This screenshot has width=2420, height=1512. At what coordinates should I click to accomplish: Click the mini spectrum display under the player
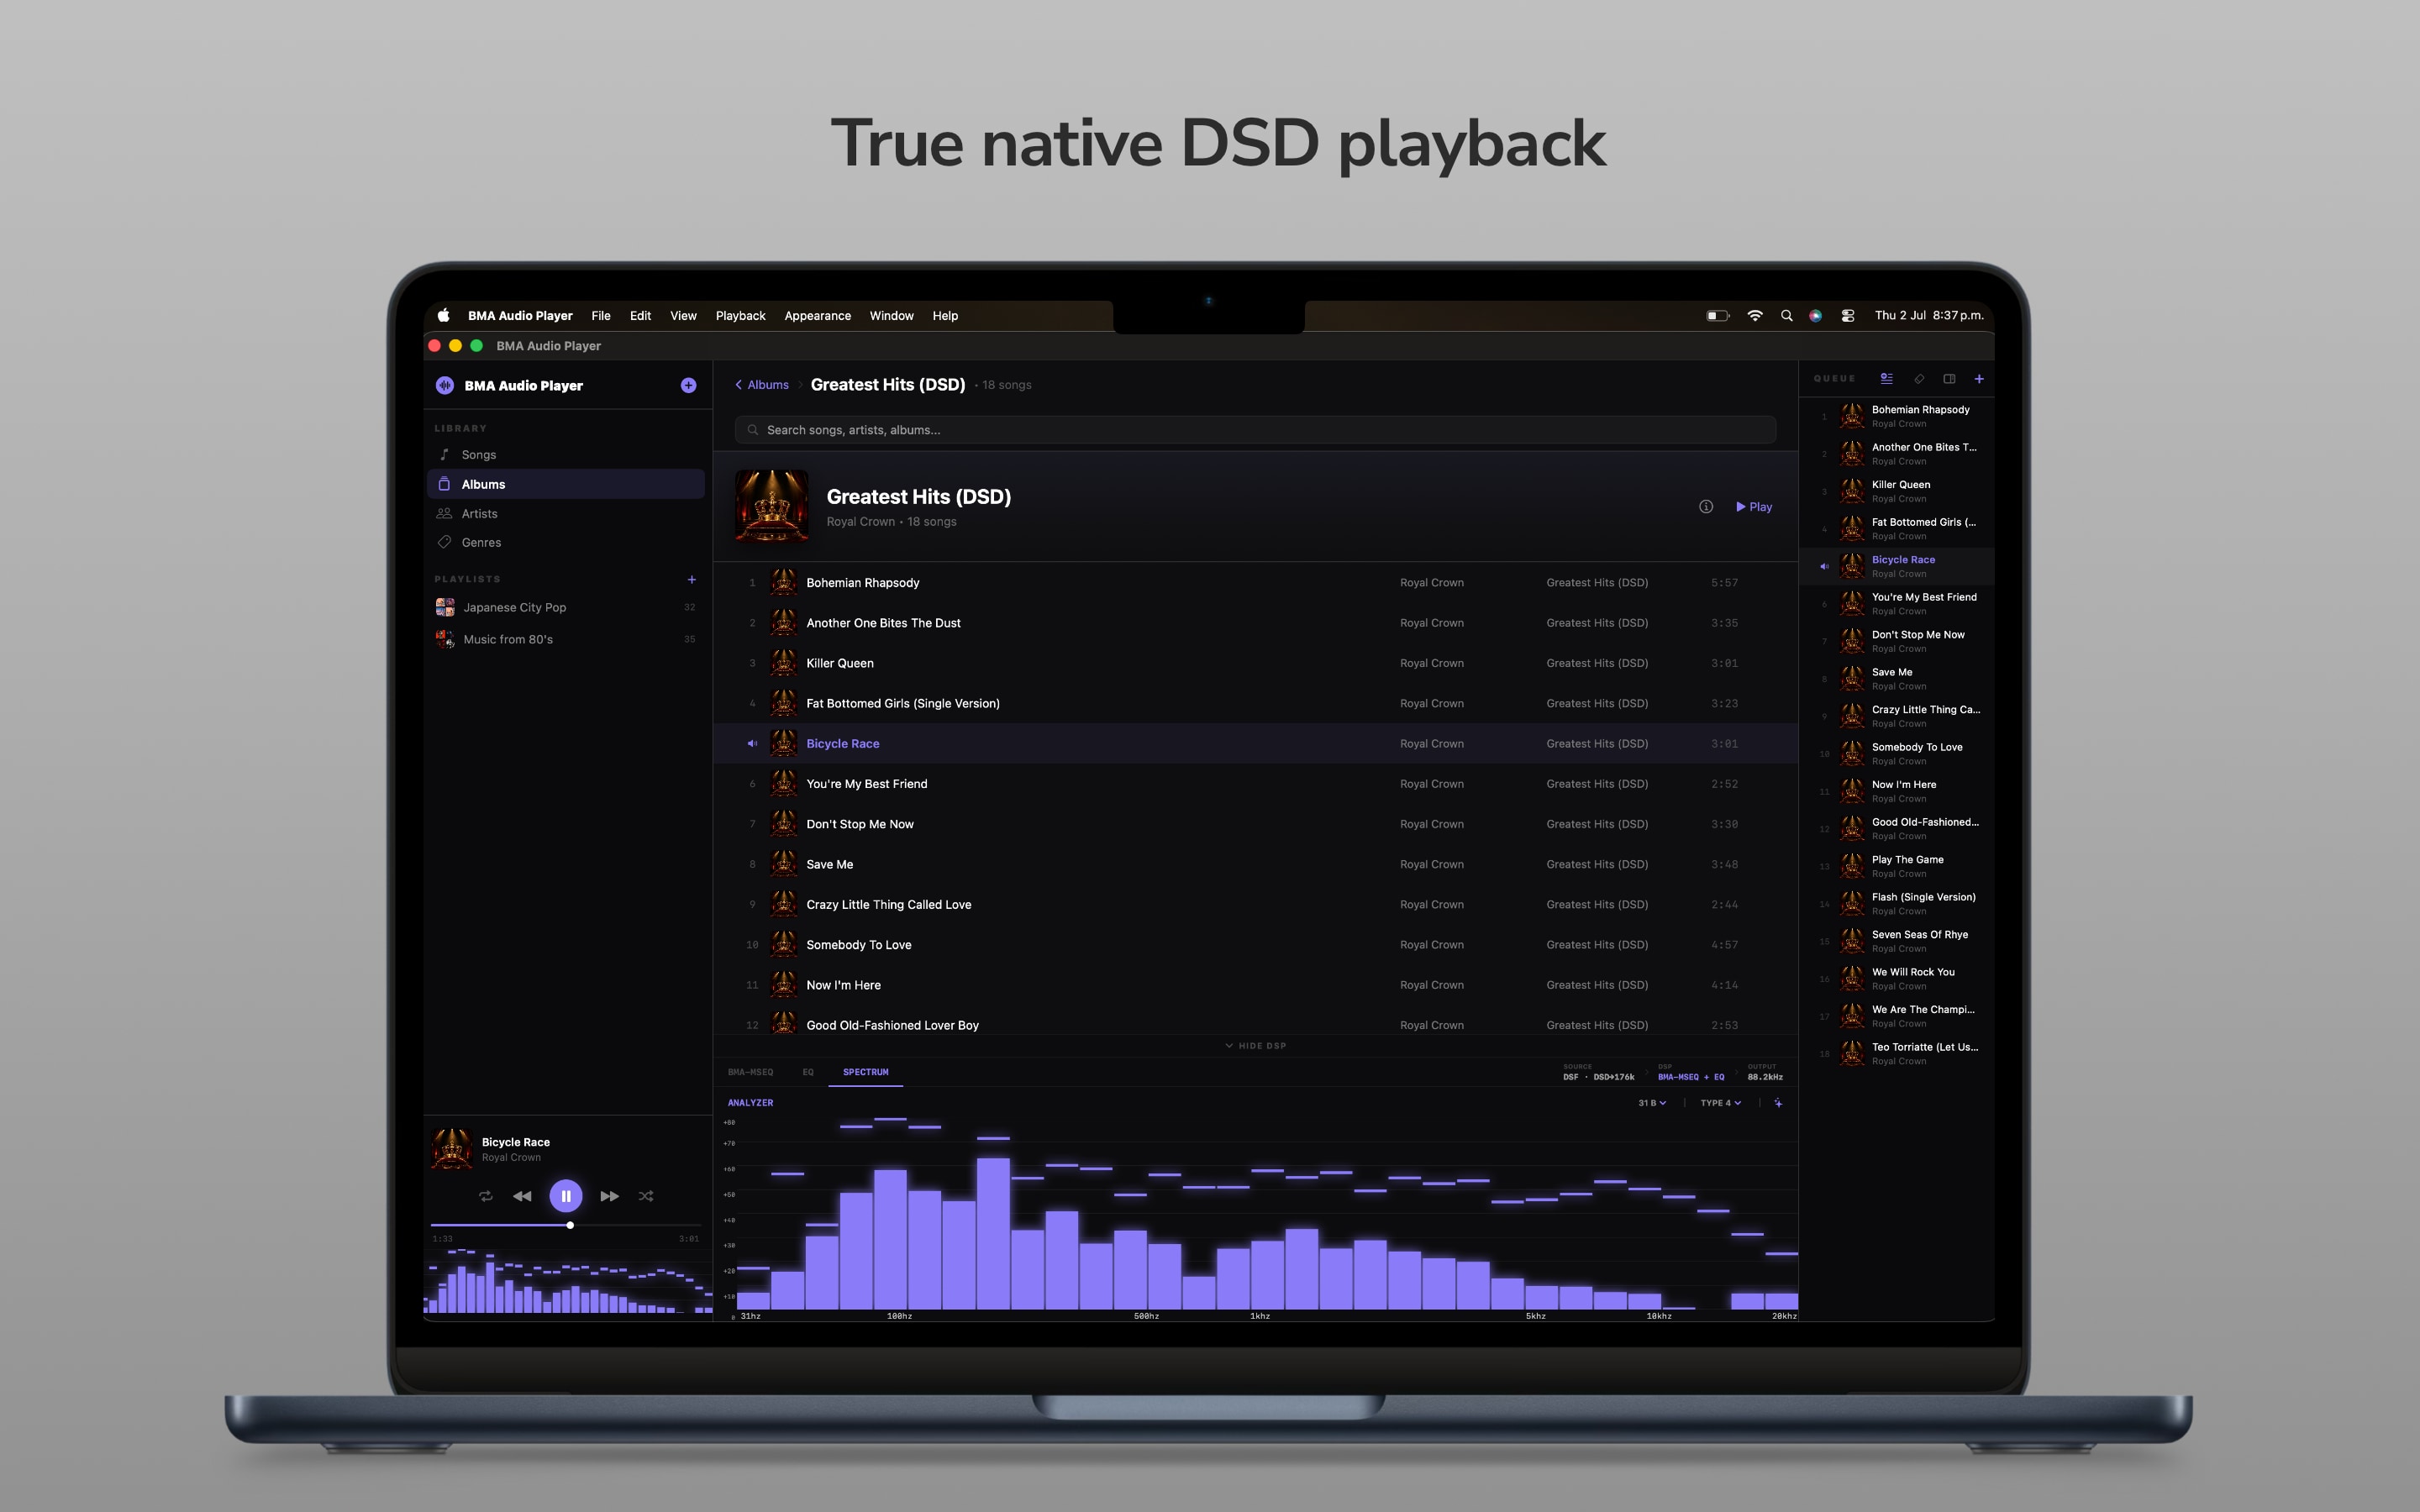tap(568, 1280)
